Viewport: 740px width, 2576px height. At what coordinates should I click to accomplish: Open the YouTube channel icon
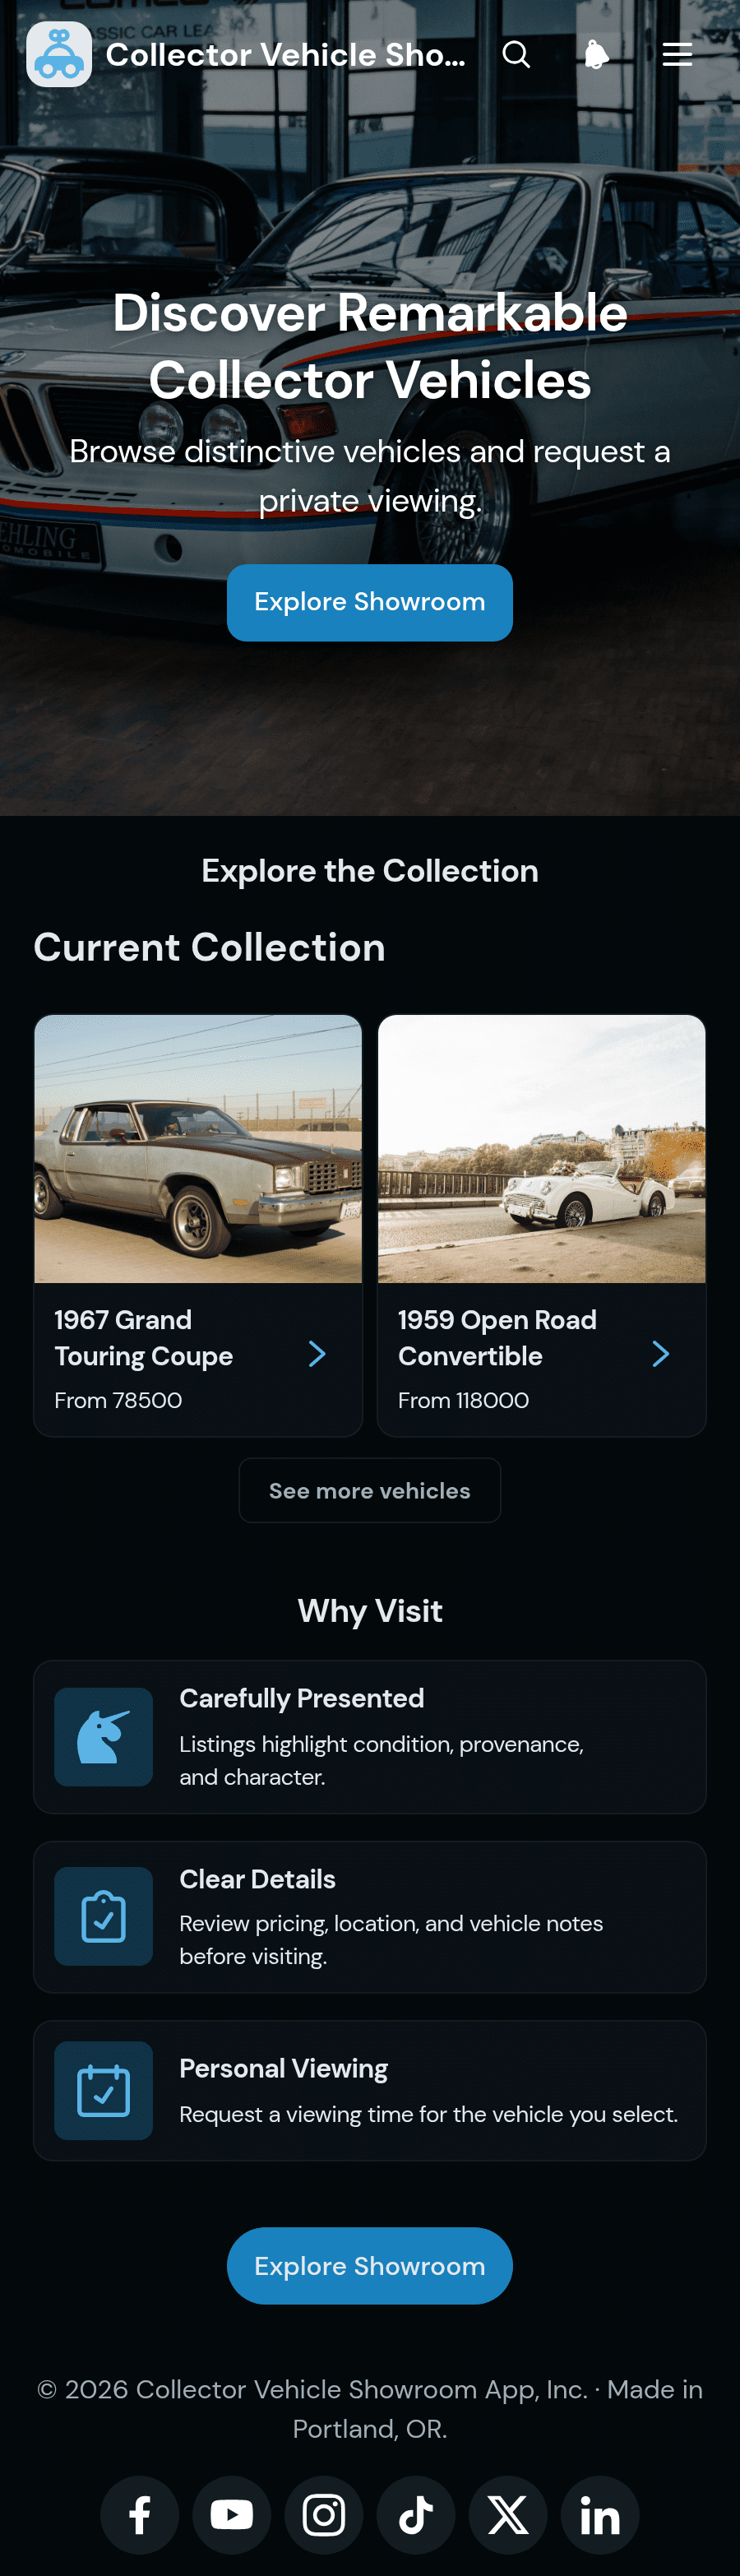232,2514
